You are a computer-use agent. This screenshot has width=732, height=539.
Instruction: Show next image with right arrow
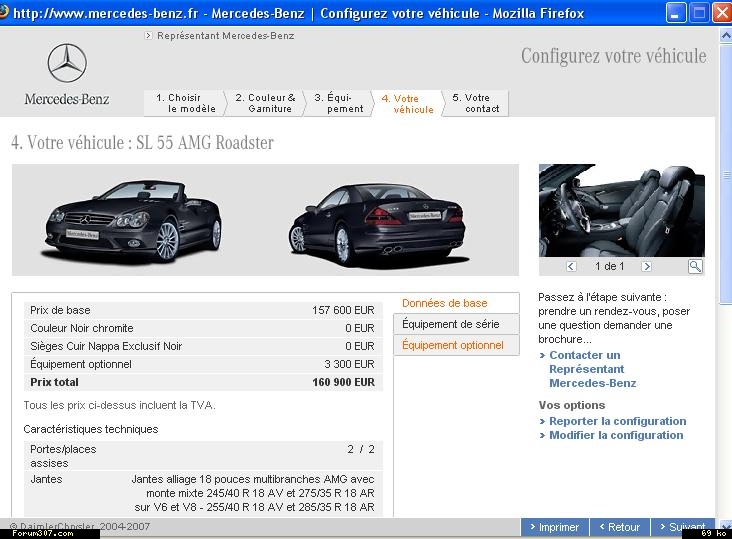[646, 266]
